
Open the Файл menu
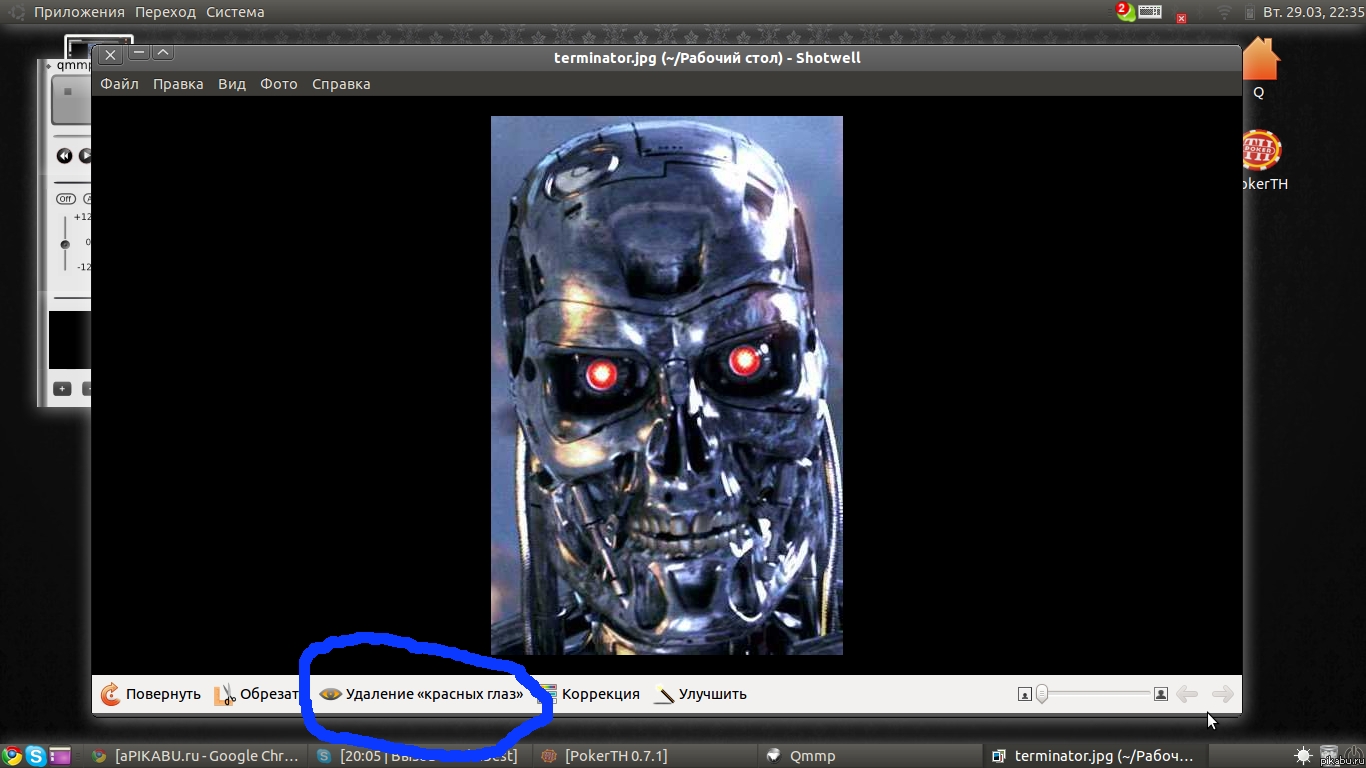[x=119, y=84]
